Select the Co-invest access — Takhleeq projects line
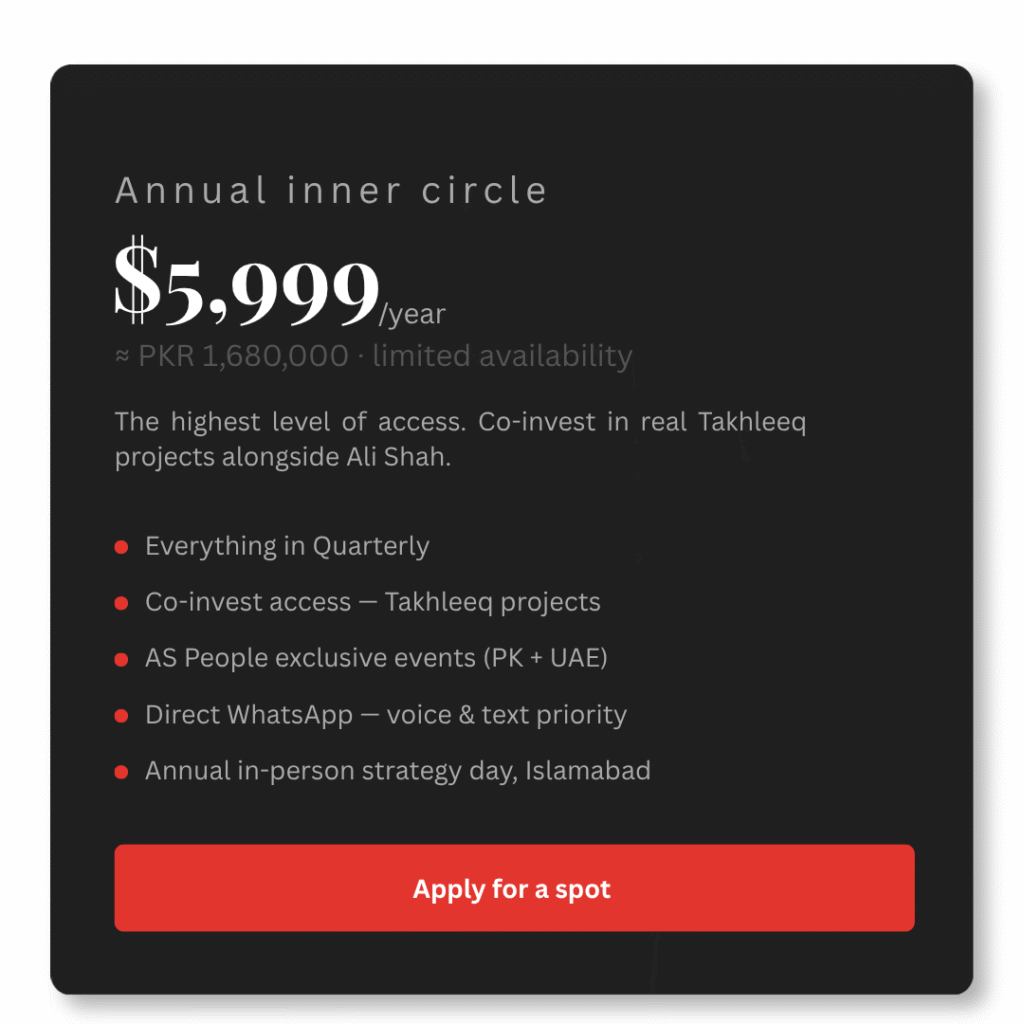The image size is (1024, 1024). [372, 602]
